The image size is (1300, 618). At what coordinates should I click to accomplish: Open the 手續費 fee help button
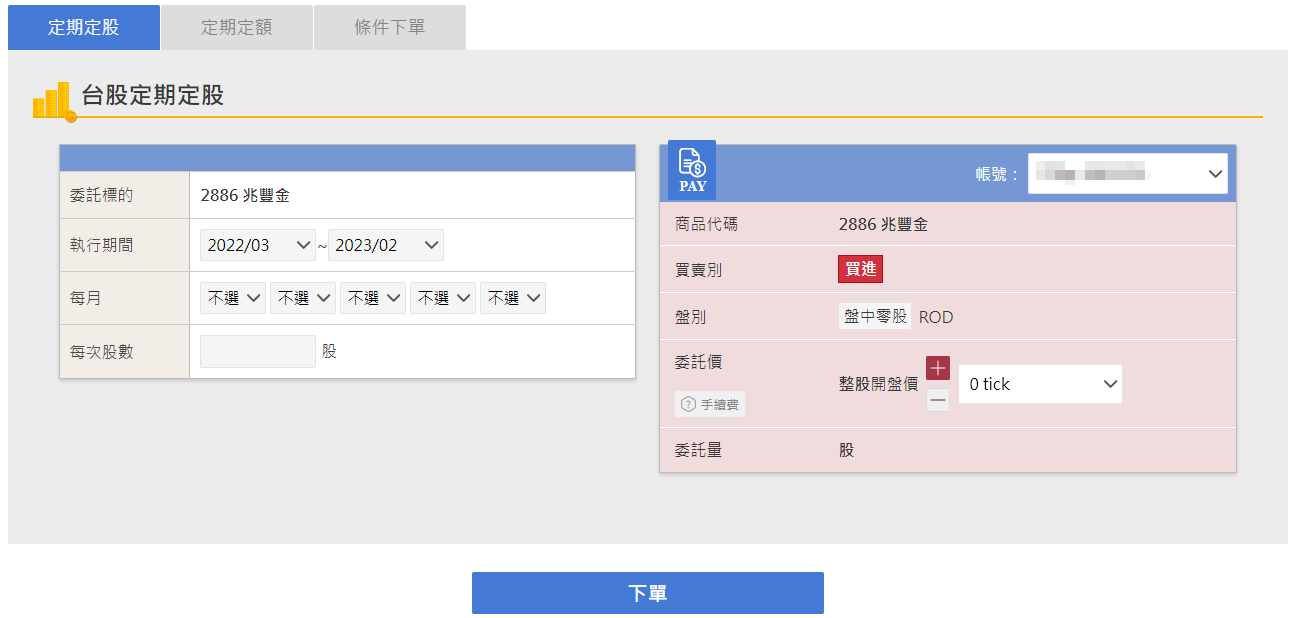710,404
